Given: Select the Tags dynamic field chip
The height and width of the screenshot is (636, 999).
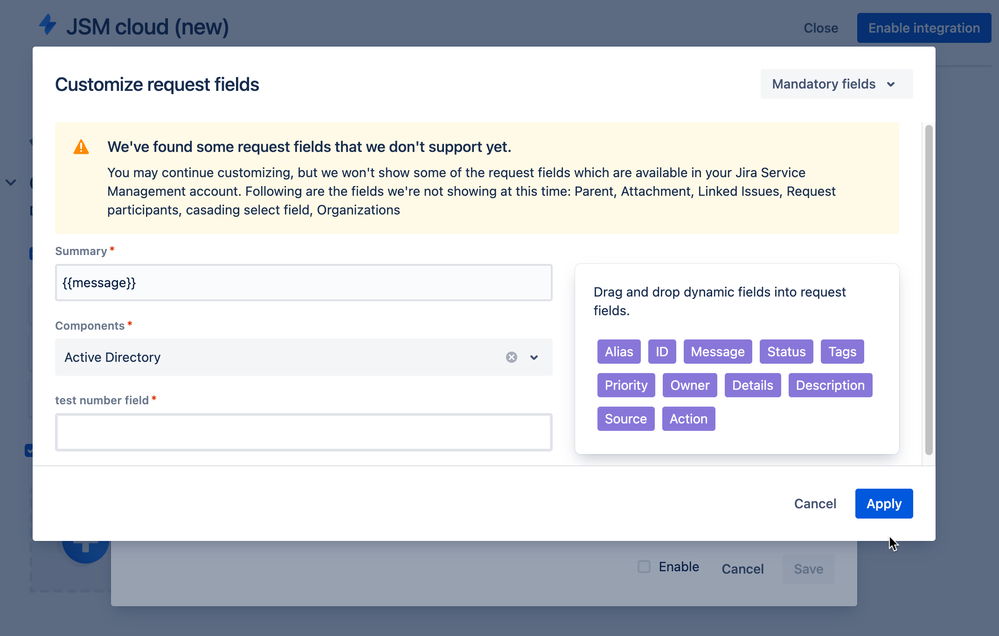Looking at the screenshot, I should (842, 352).
